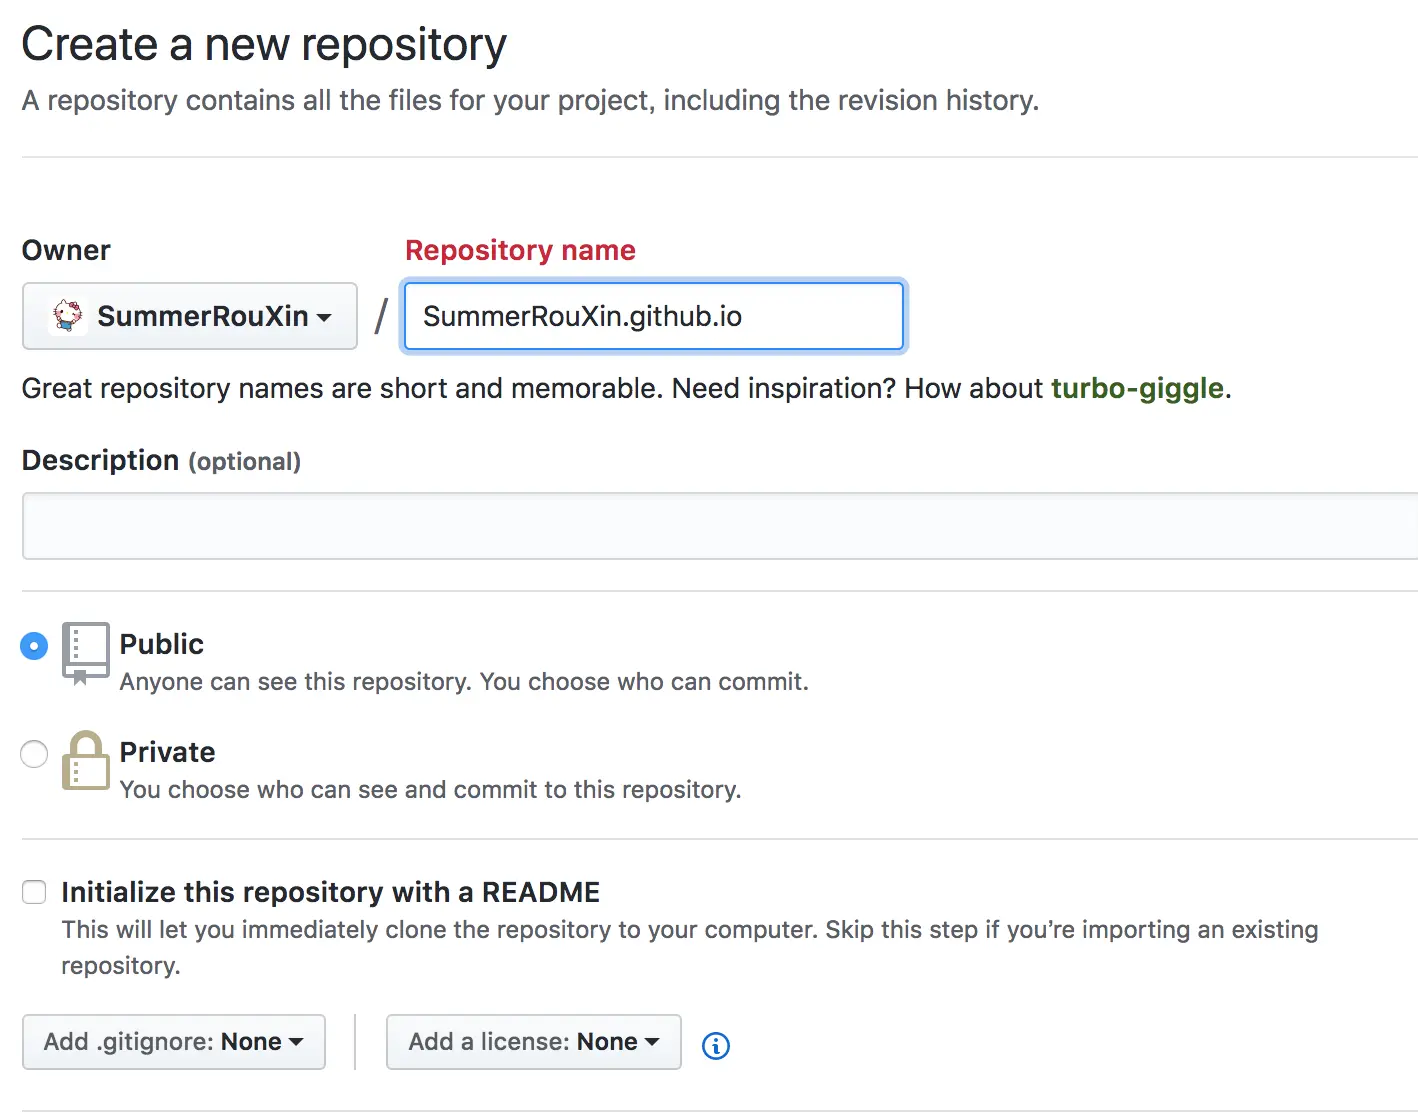Expand the Add a license dropdown
The height and width of the screenshot is (1114, 1418).
point(533,1042)
